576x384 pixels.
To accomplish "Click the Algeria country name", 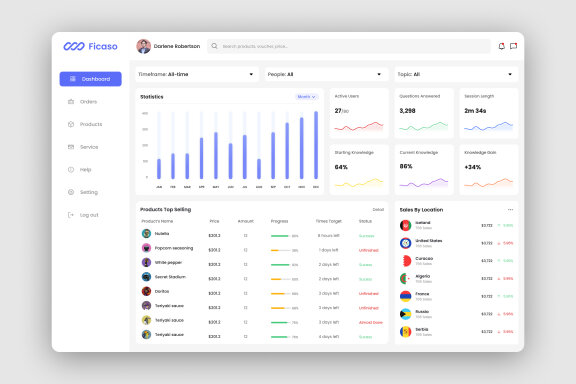I will 422,276.
